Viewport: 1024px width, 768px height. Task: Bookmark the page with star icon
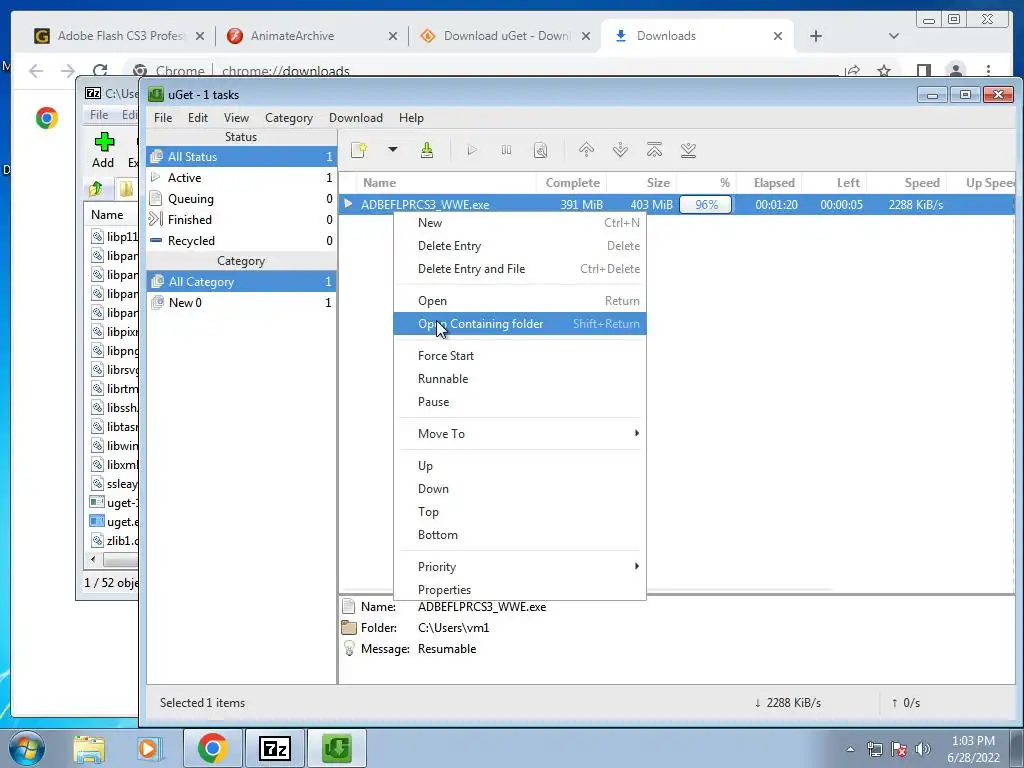[x=884, y=71]
